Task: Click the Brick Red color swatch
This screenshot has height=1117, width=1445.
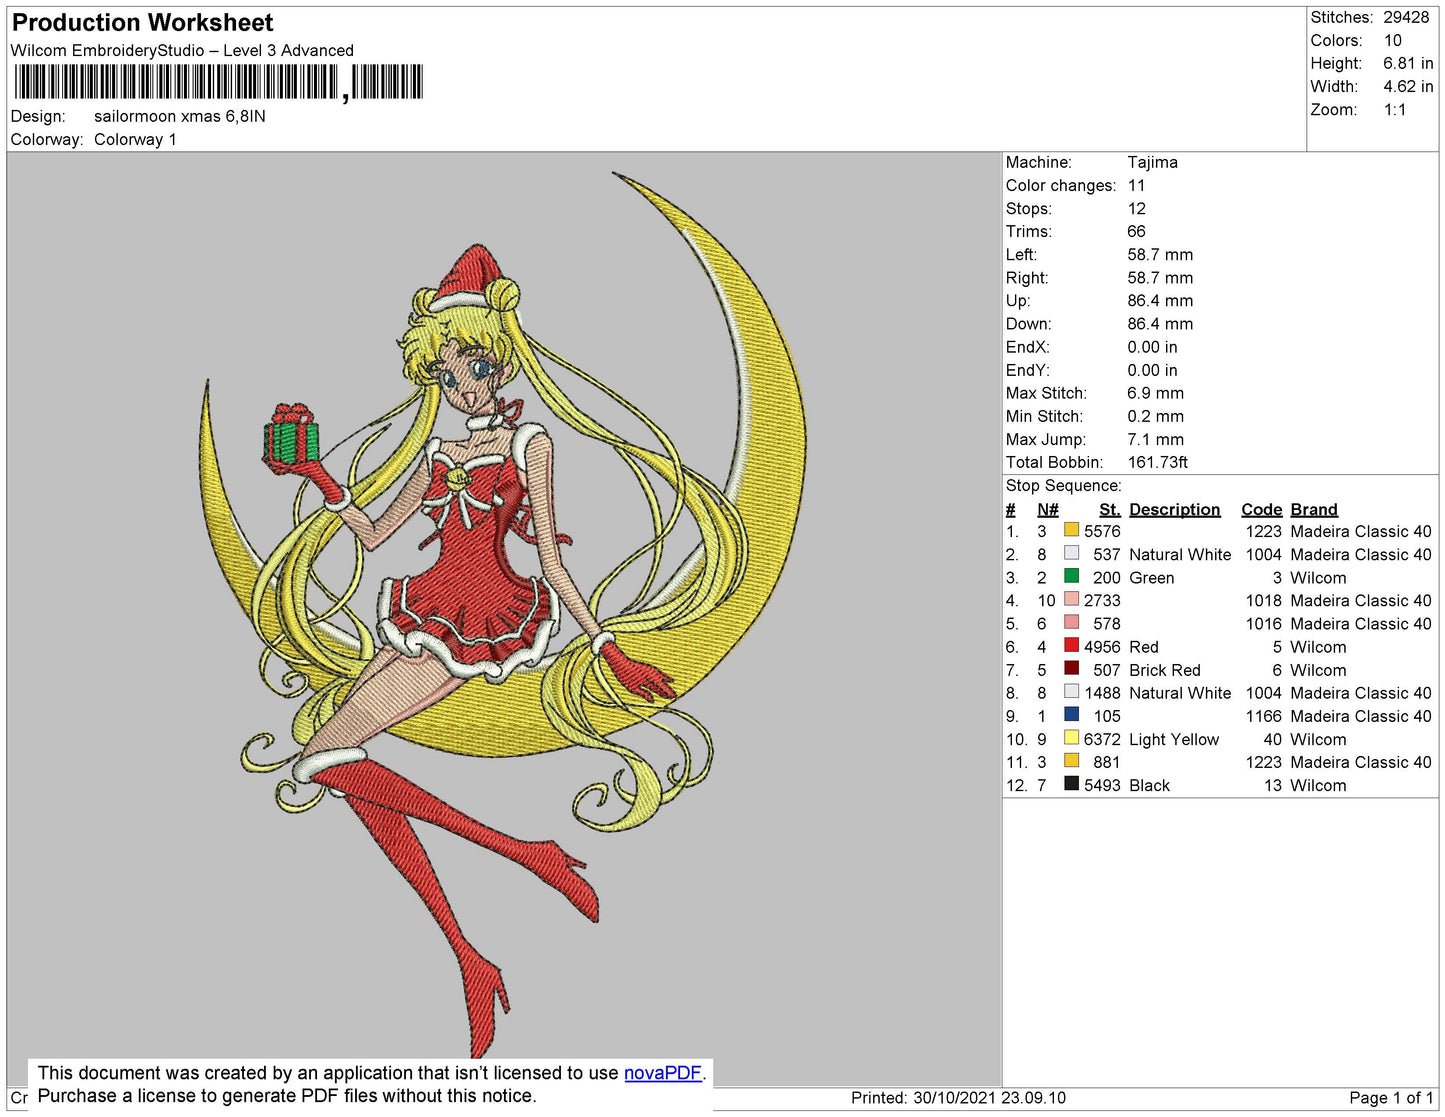Action: tap(1072, 668)
